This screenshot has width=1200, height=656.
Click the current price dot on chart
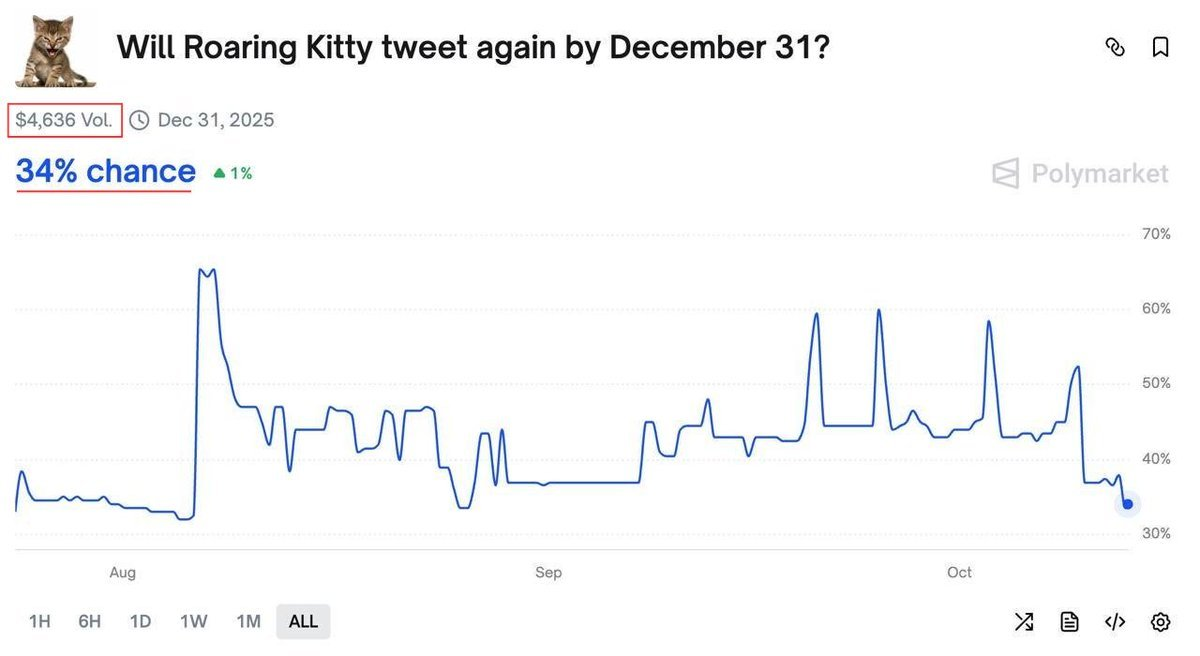[x=1128, y=504]
